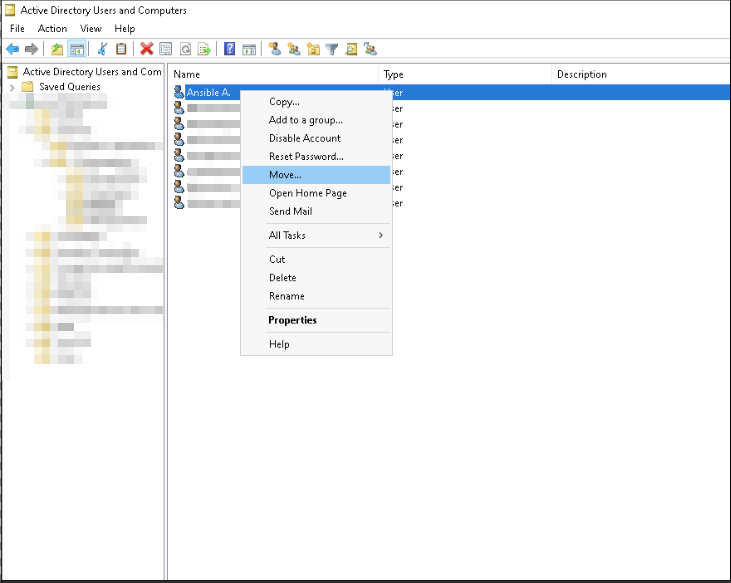The height and width of the screenshot is (583, 731).
Task: Click the Cut scissors toolbar icon
Action: (x=101, y=49)
